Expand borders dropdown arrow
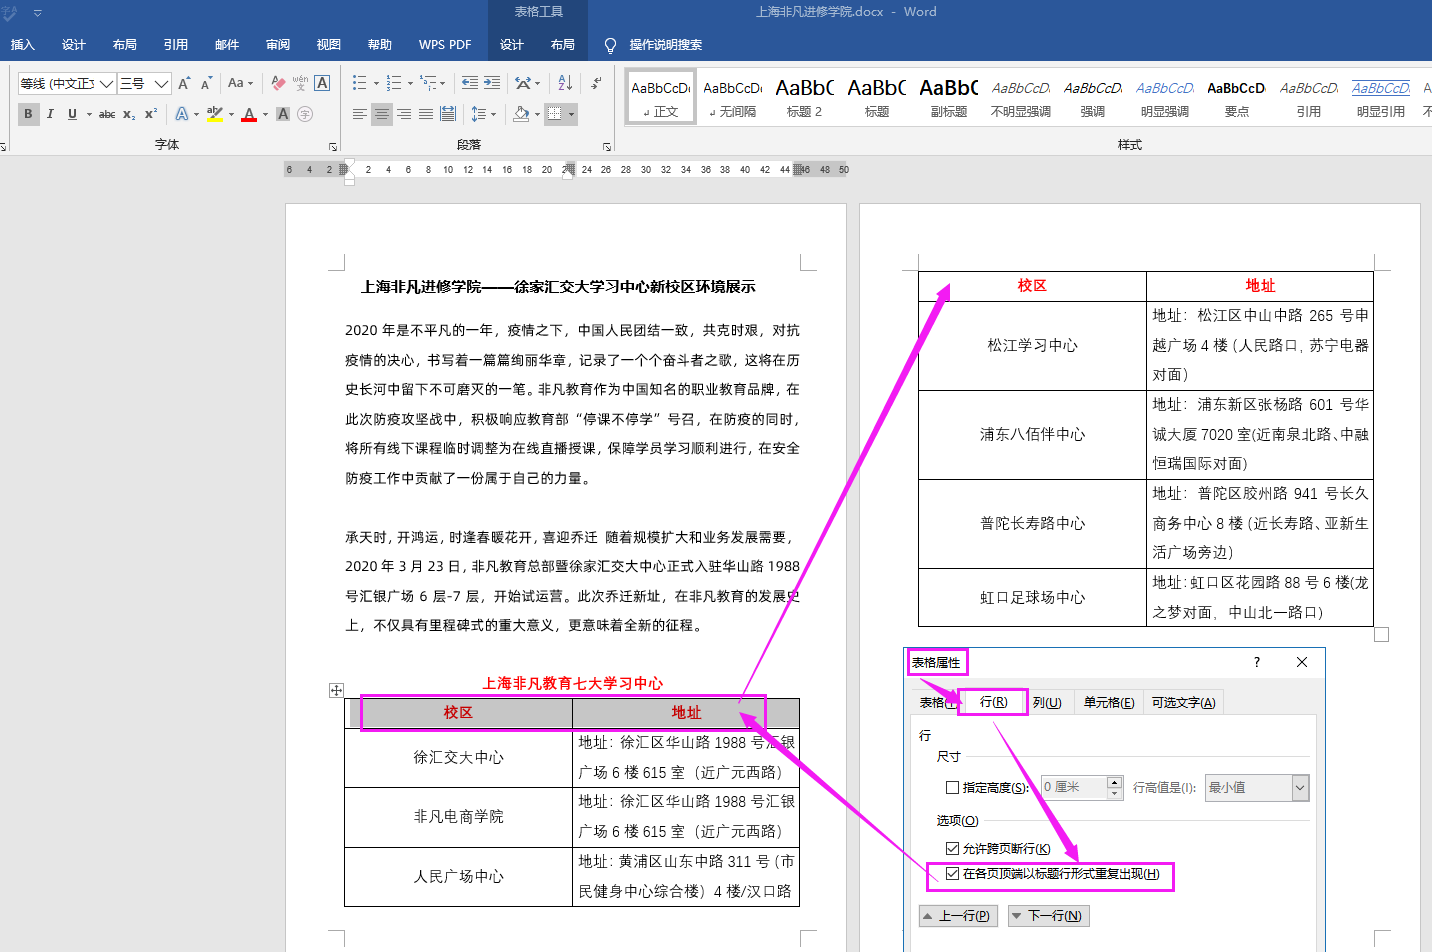The height and width of the screenshot is (952, 1432). tap(572, 114)
